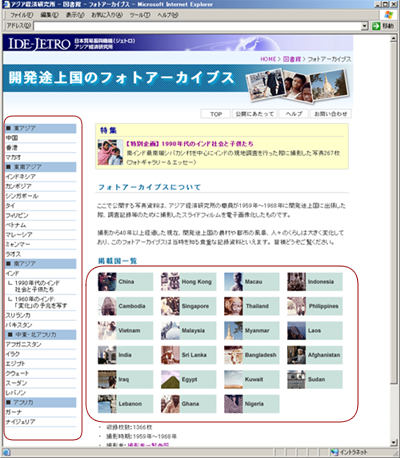Open the お気に入り menu
This screenshot has width=400, height=458.
[x=107, y=15]
